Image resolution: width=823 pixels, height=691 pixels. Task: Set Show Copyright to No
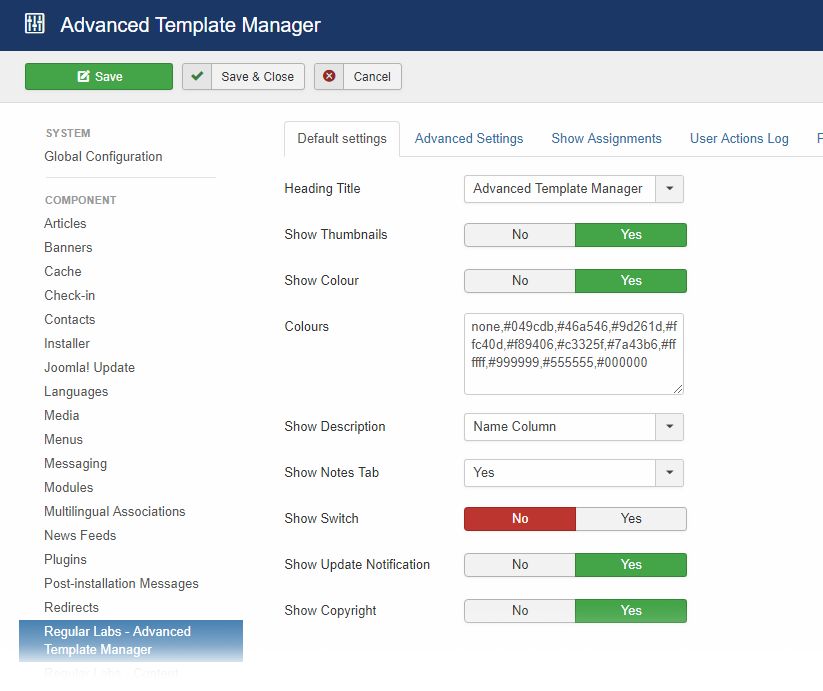click(x=520, y=611)
